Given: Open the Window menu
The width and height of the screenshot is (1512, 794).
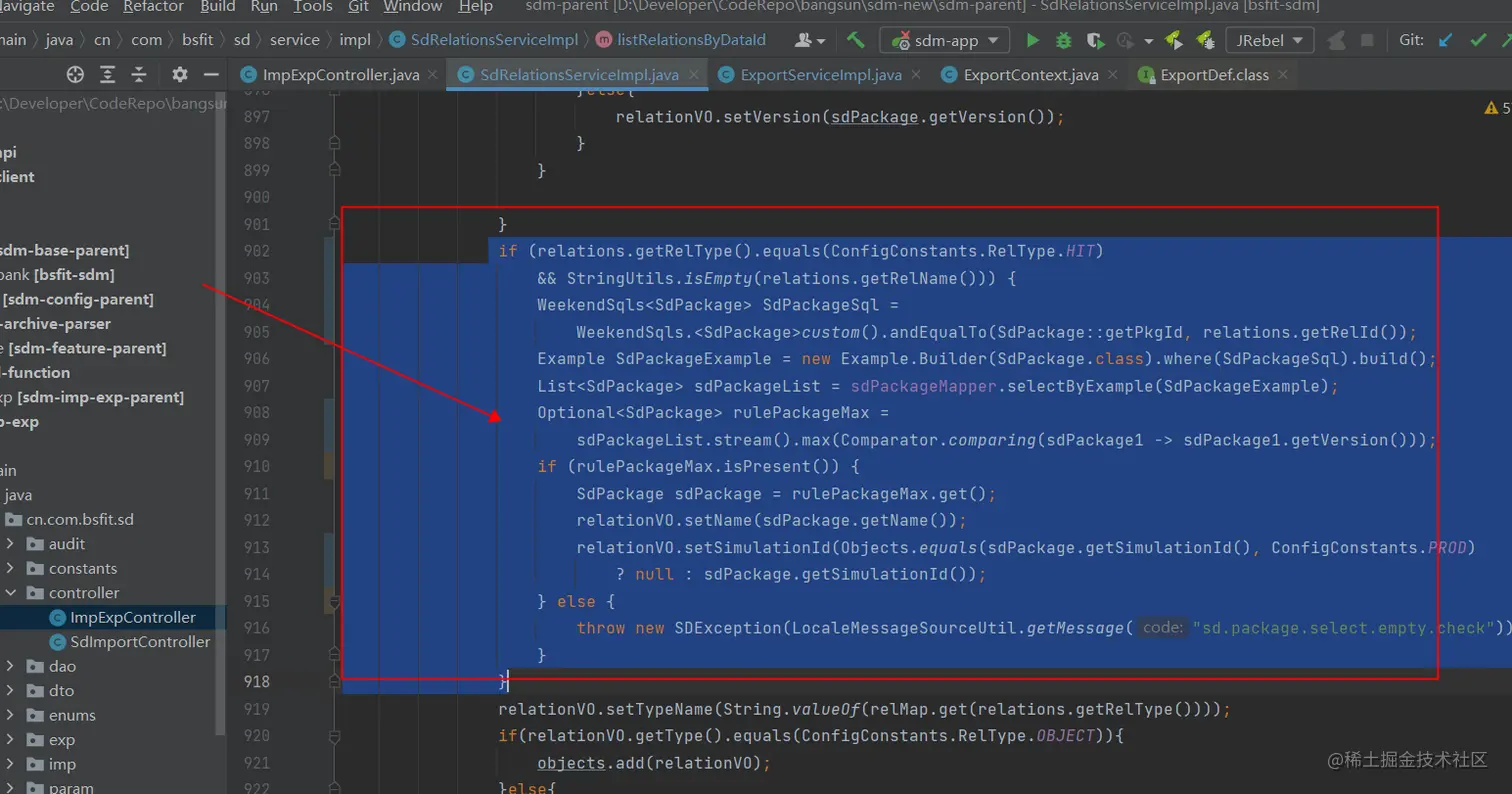Looking at the screenshot, I should coord(413,7).
